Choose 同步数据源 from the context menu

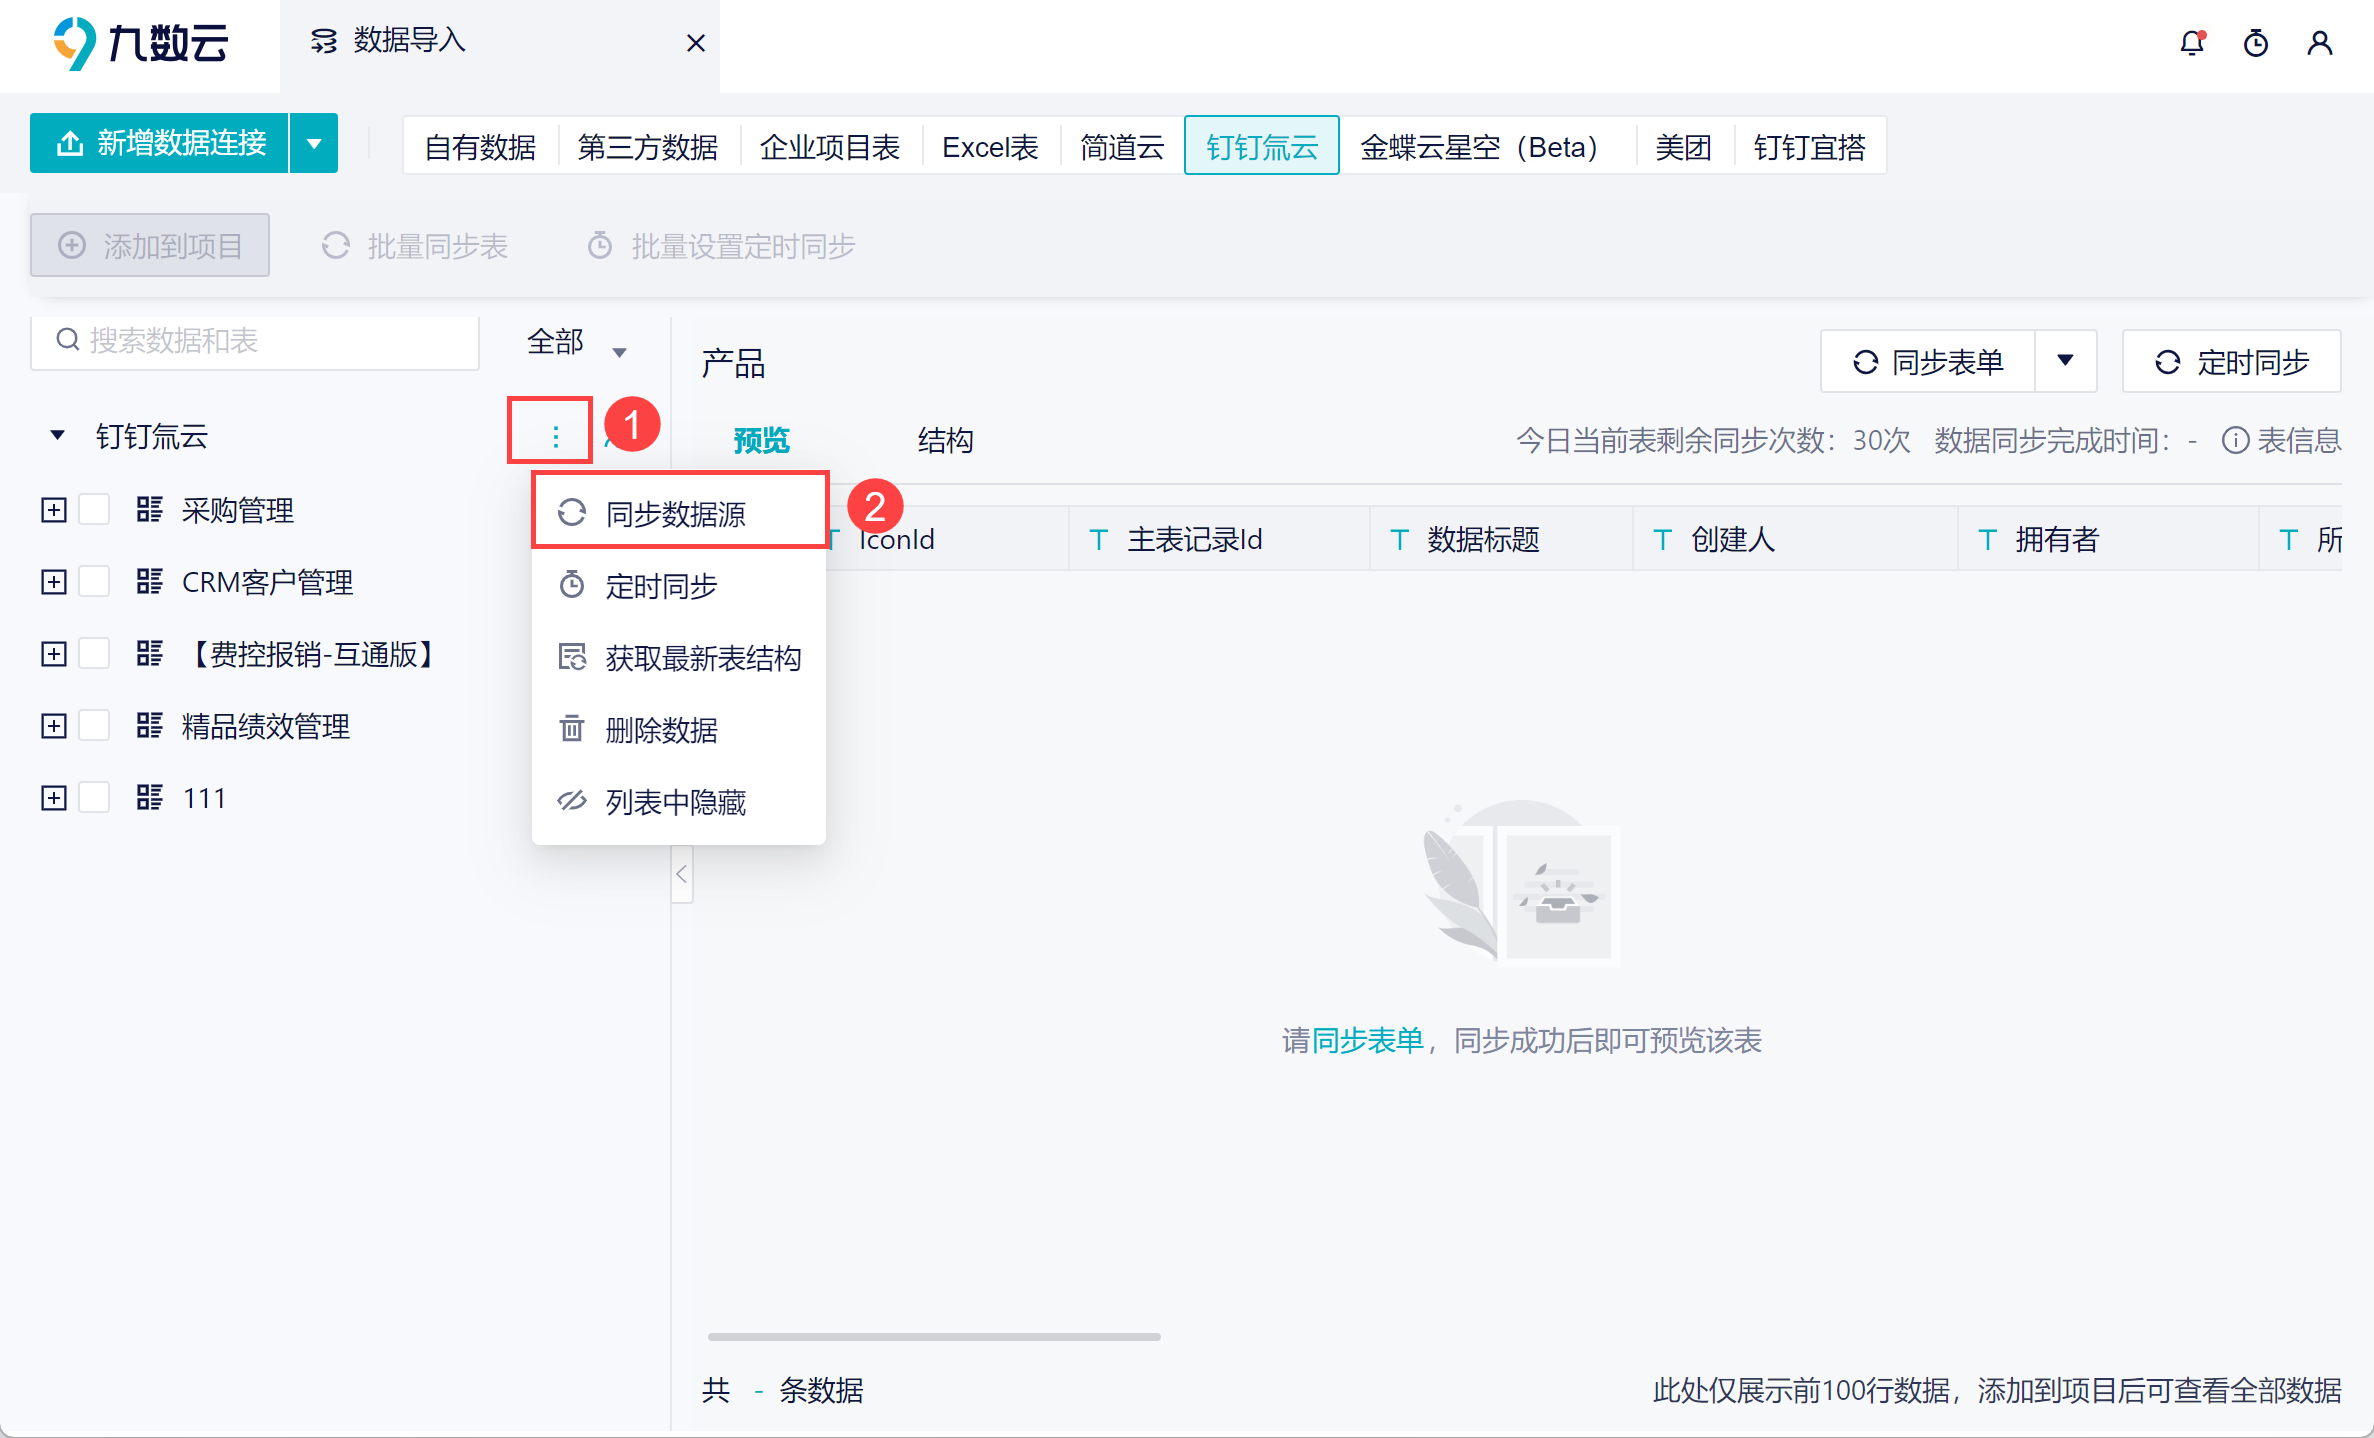[676, 513]
